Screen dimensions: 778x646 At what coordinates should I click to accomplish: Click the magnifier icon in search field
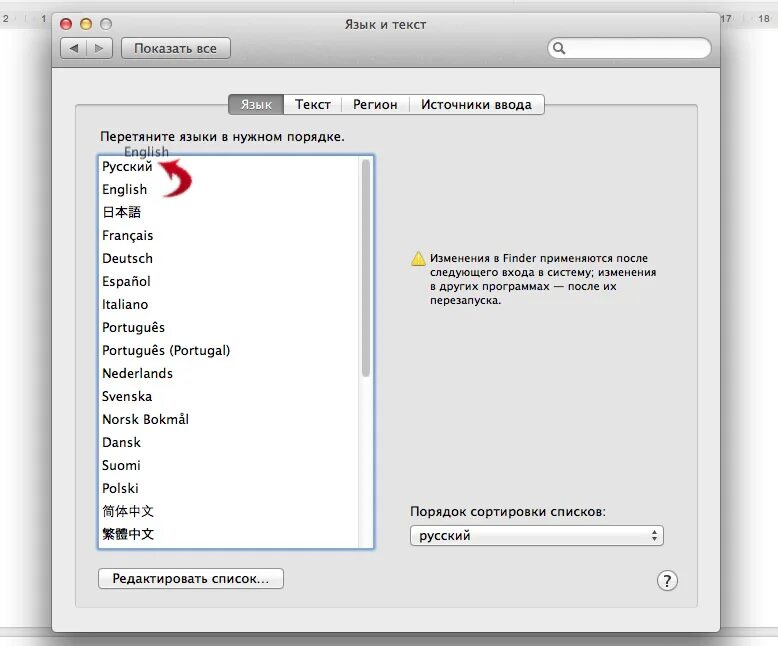(x=559, y=48)
